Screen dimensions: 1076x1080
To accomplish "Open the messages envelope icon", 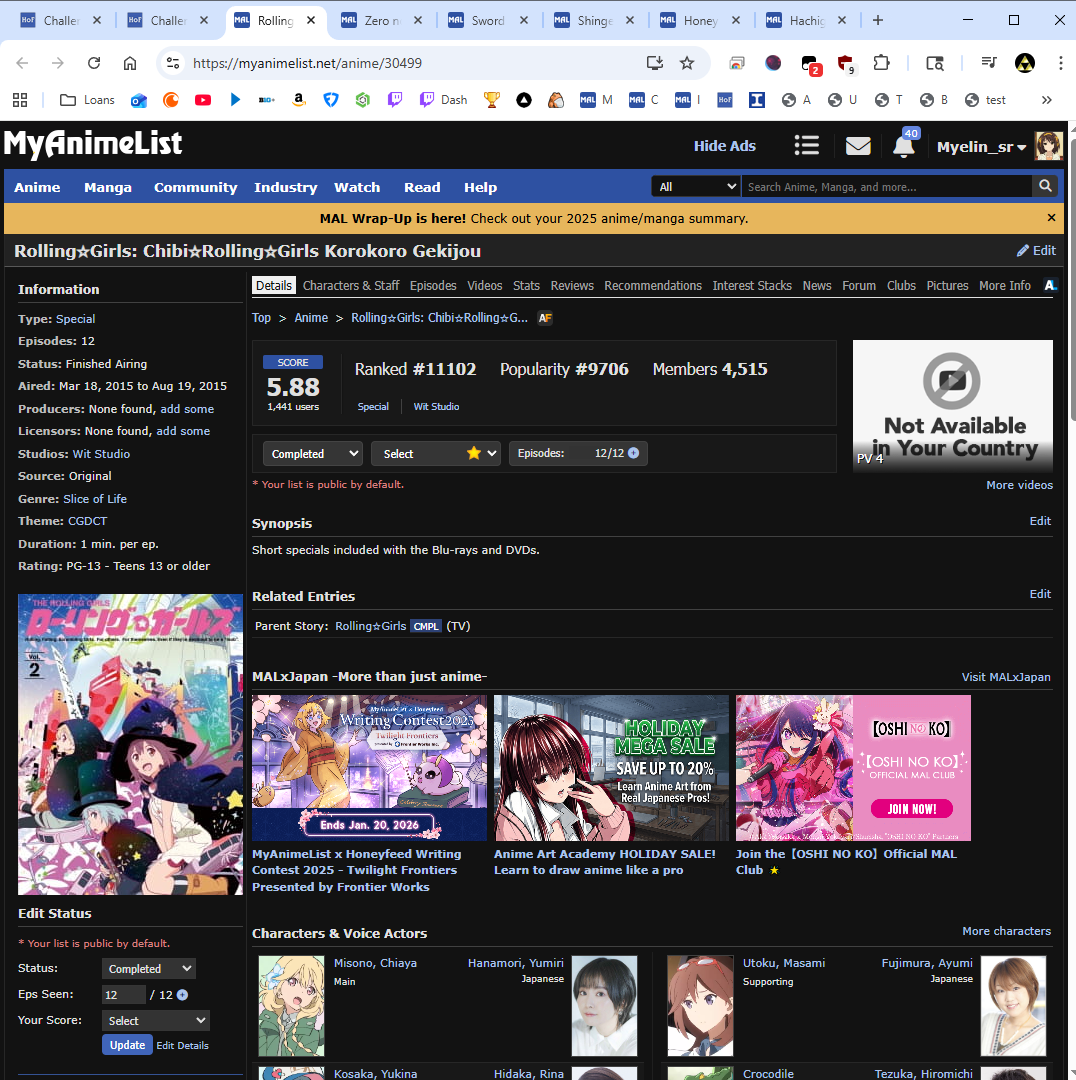I will (x=858, y=145).
